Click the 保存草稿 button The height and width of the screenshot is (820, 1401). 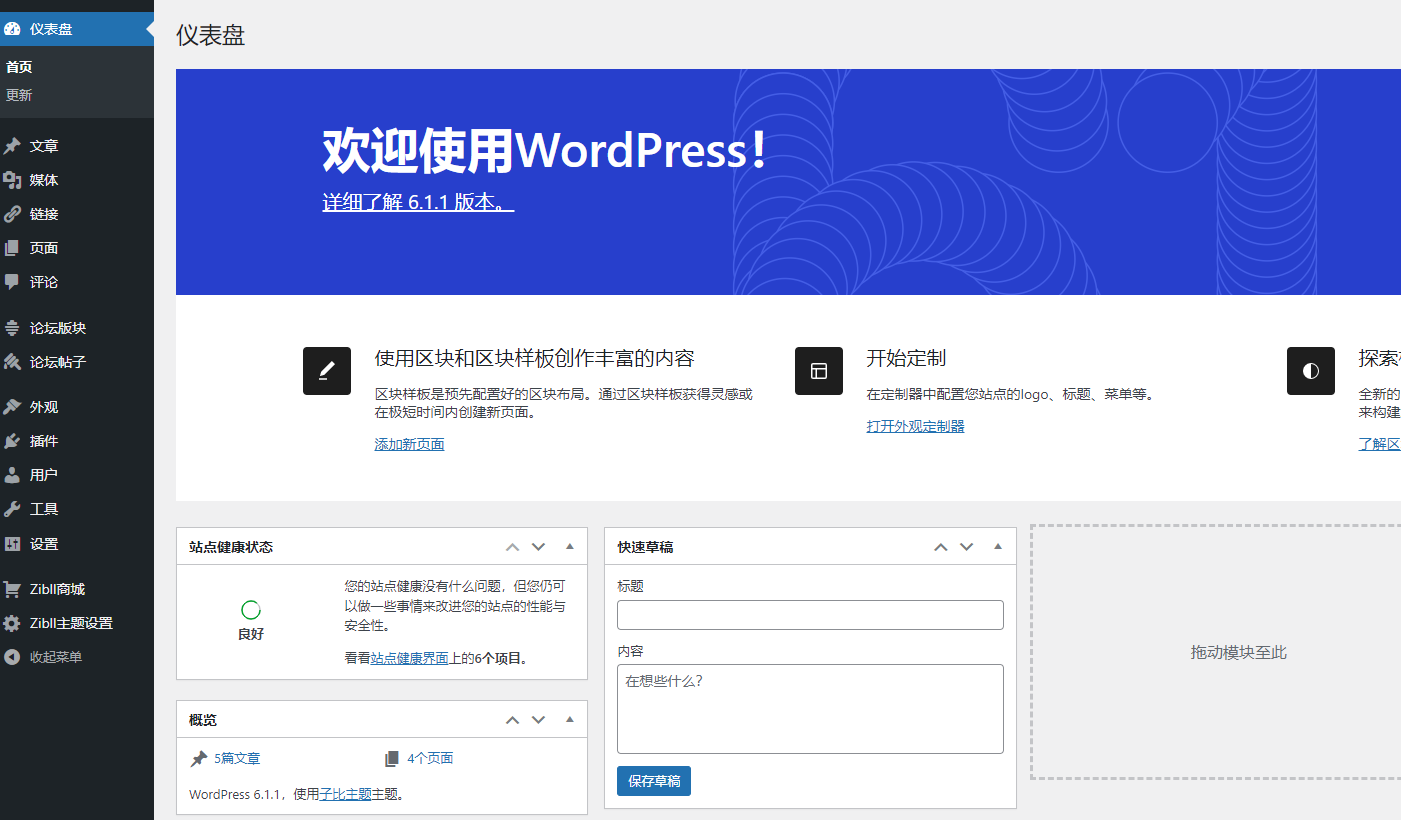click(654, 781)
